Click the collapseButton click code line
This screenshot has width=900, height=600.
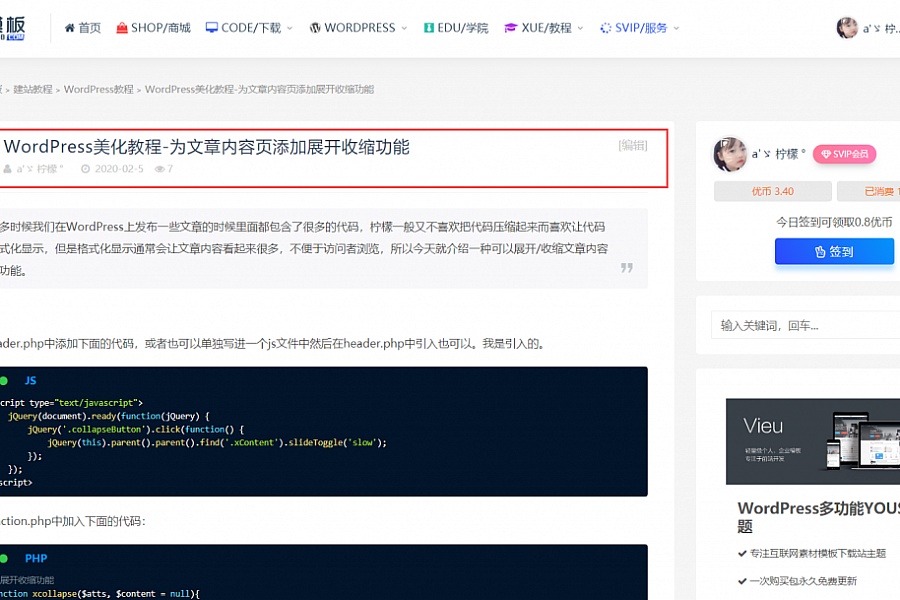coord(135,429)
